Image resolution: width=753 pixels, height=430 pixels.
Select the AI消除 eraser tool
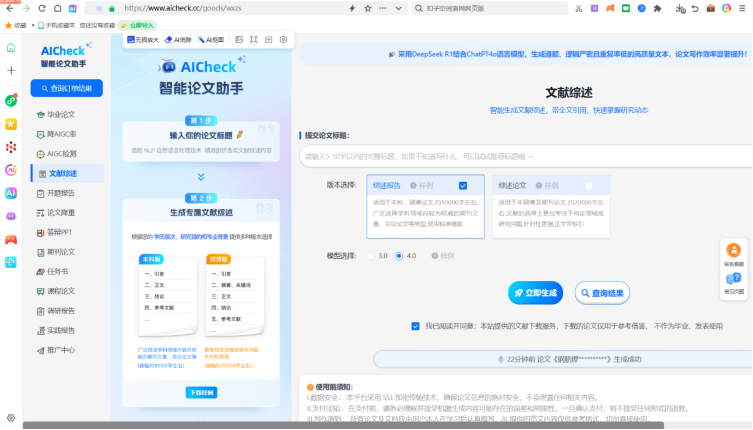(x=178, y=39)
